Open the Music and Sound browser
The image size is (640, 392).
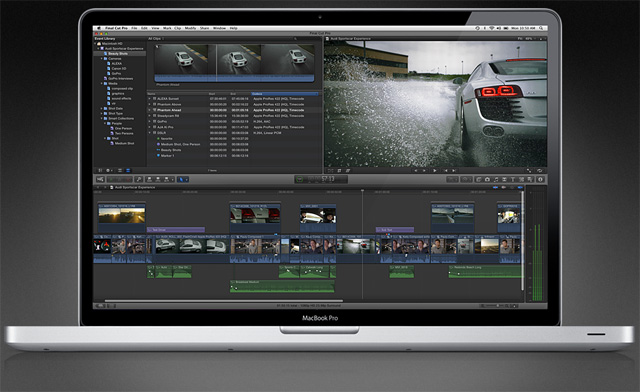tap(496, 179)
